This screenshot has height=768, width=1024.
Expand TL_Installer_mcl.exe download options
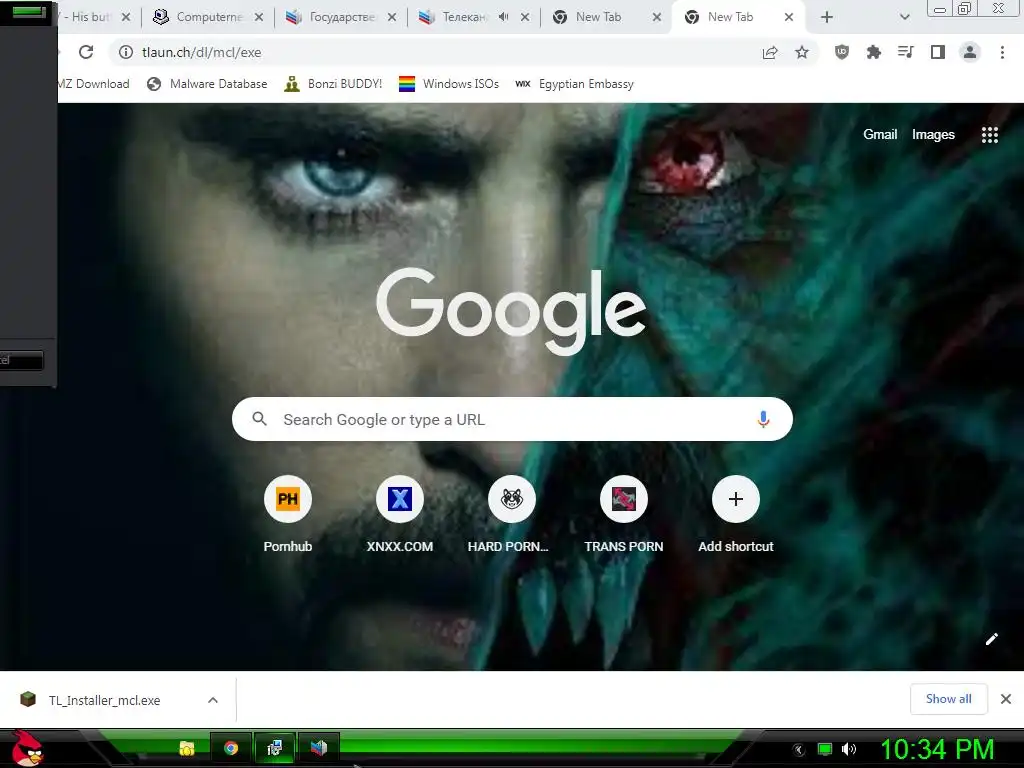213,700
